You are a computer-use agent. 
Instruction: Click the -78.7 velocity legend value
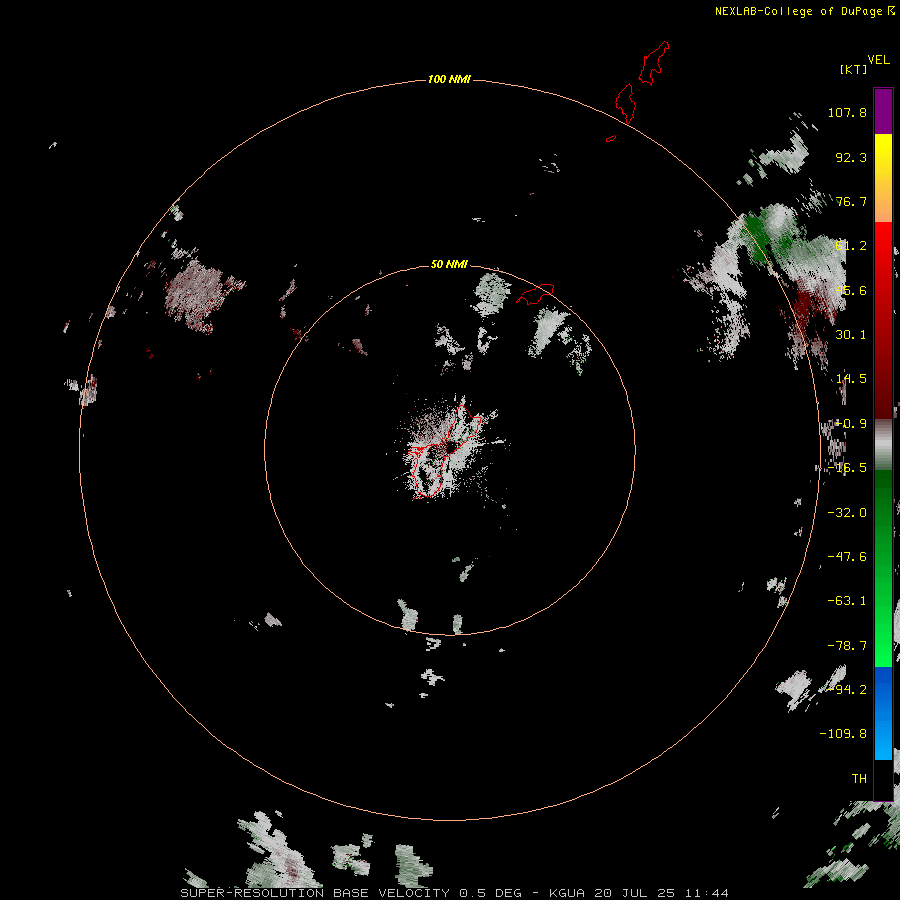point(847,646)
